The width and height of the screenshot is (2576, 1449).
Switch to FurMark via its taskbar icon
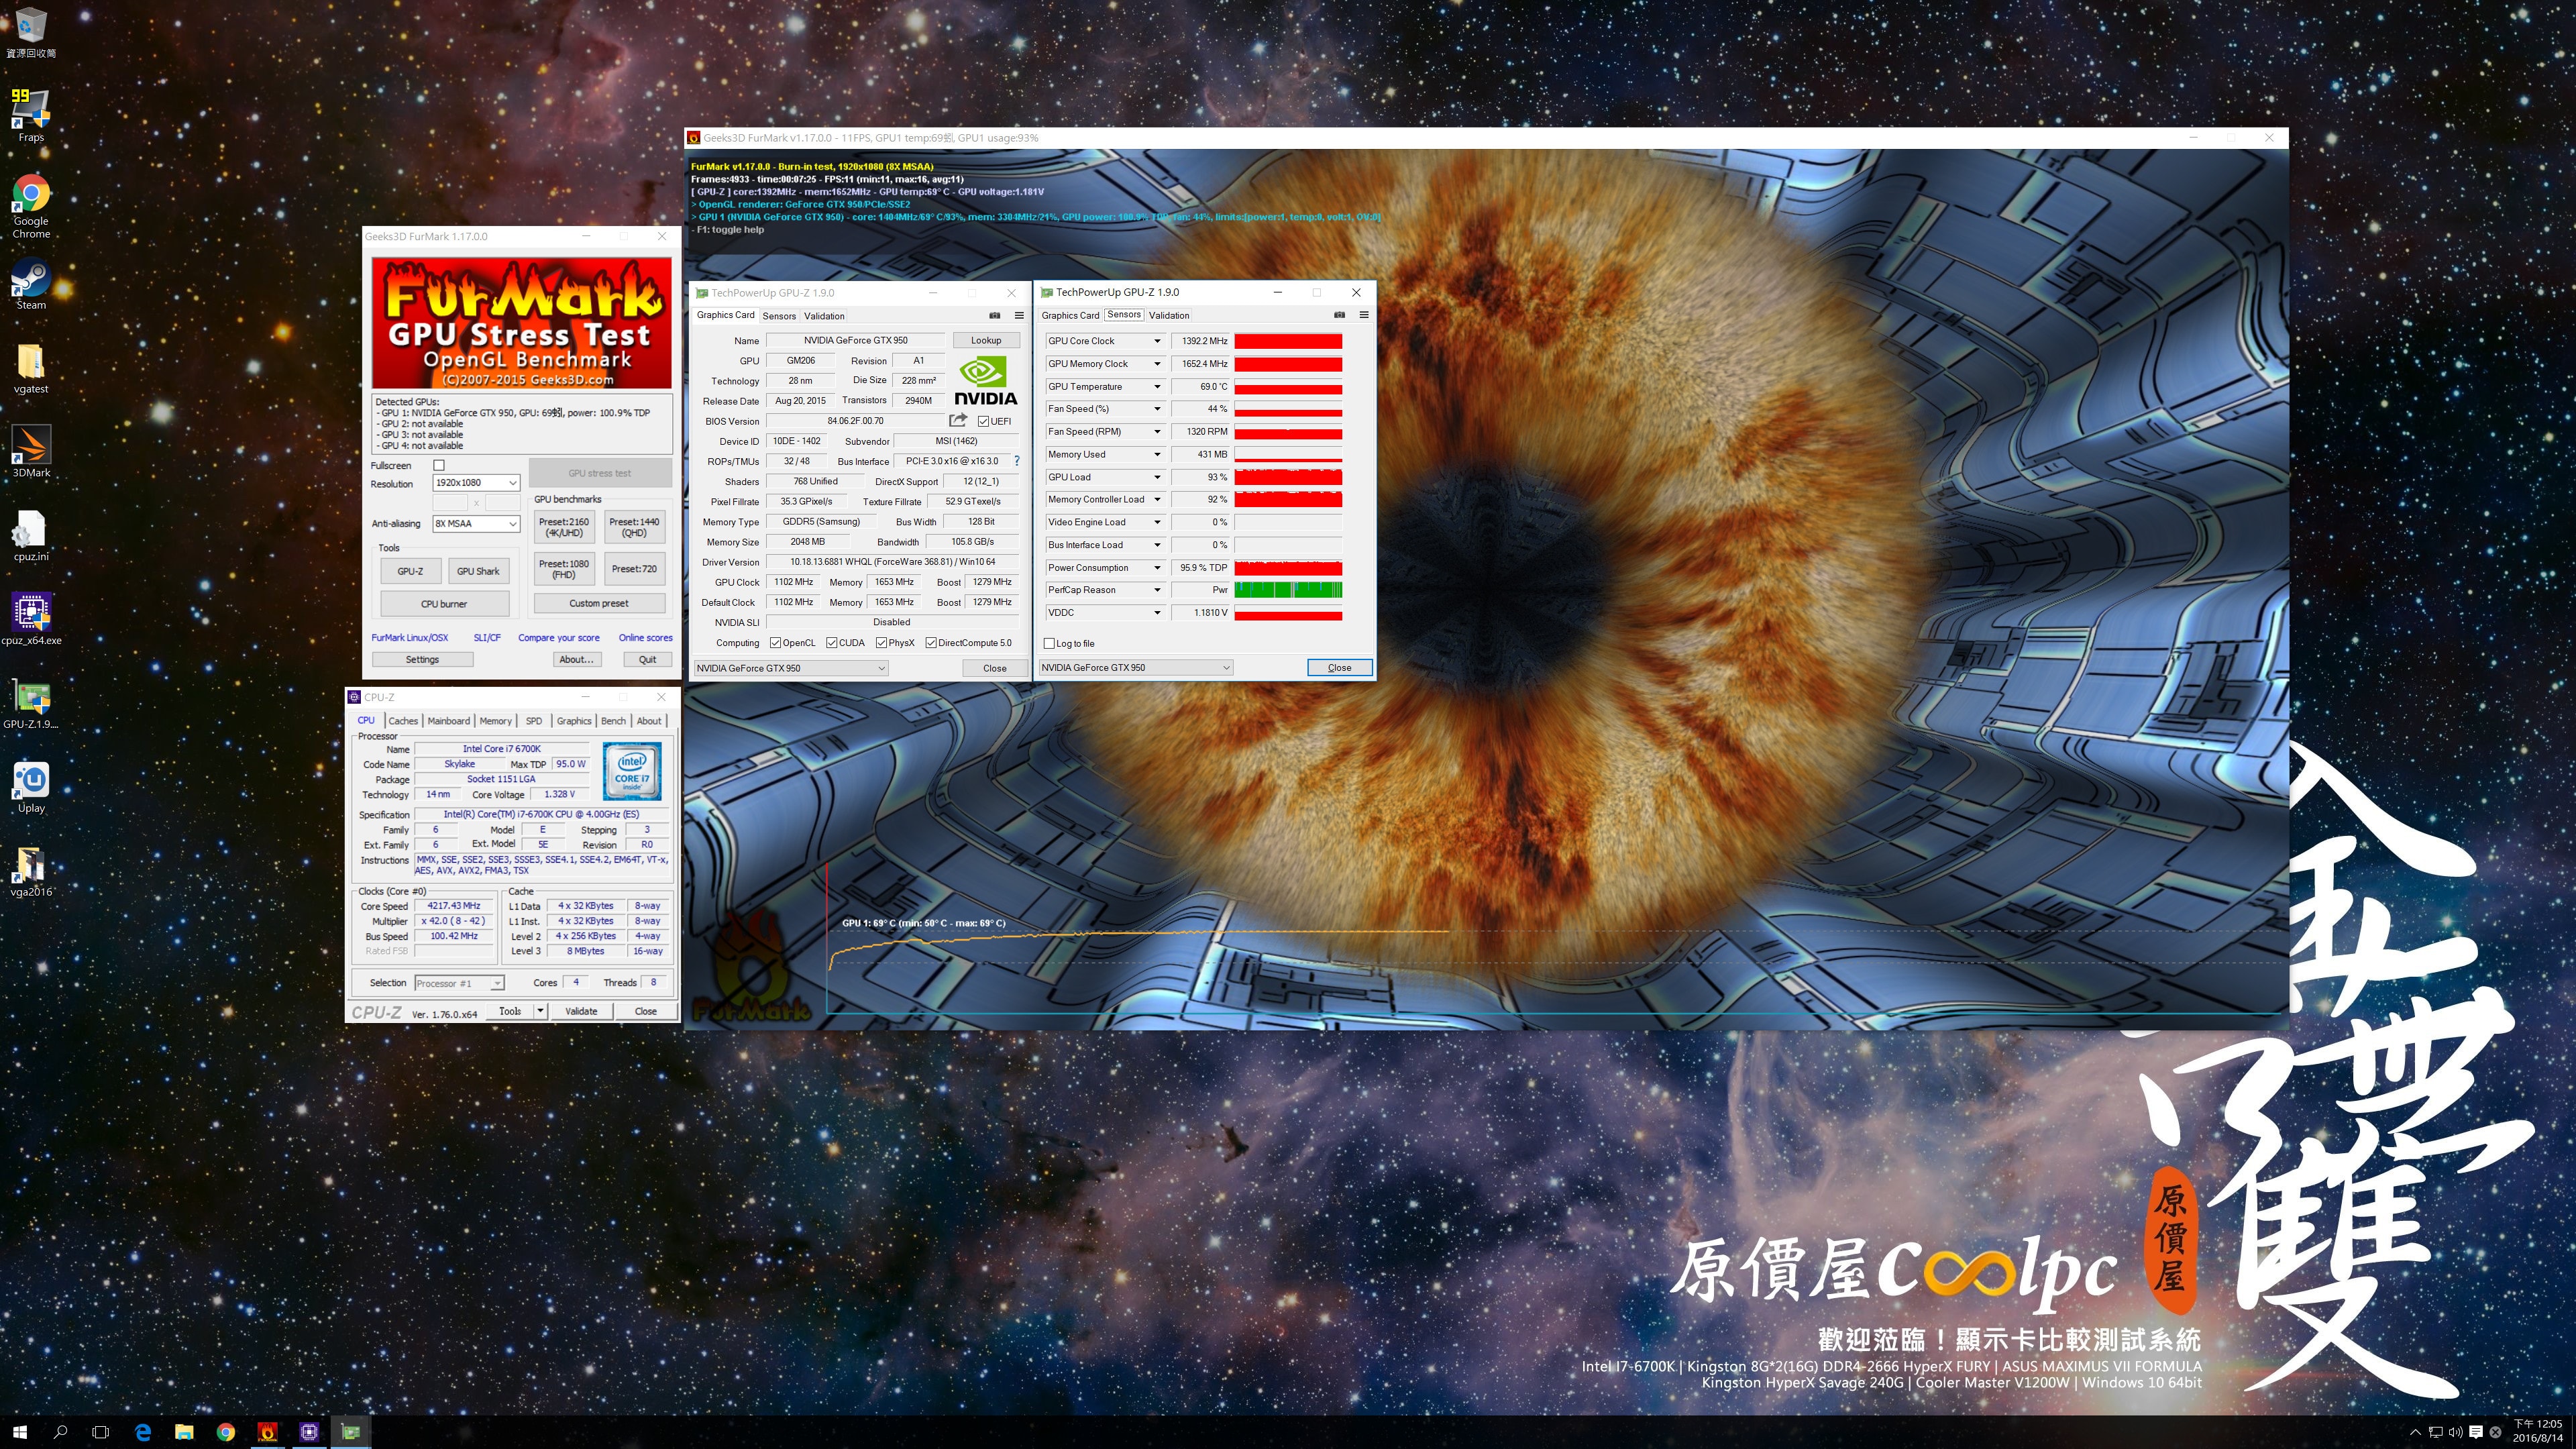(267, 1432)
